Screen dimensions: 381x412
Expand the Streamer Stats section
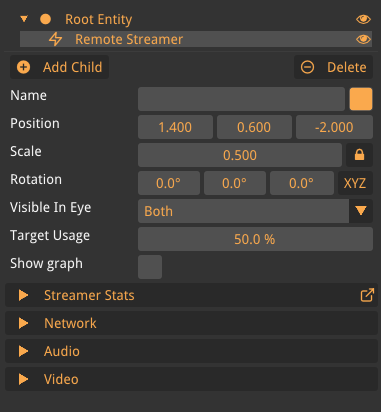pyautogui.click(x=191, y=295)
